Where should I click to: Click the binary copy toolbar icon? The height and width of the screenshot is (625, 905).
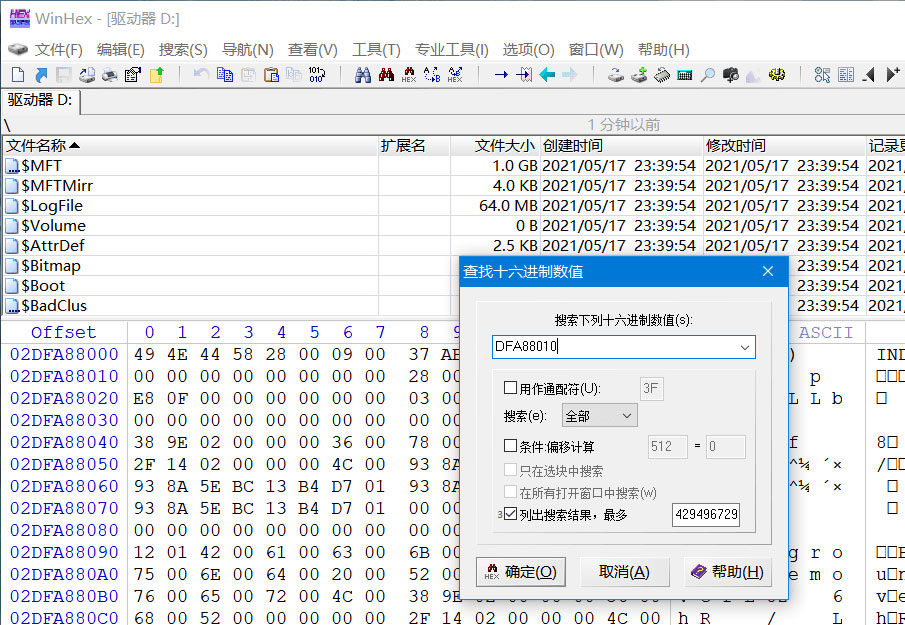[x=294, y=75]
